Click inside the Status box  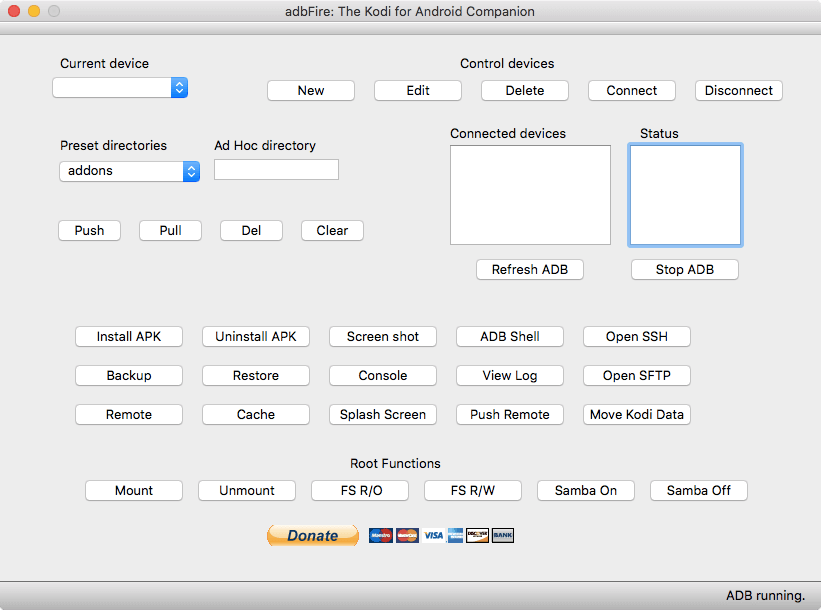pyautogui.click(x=685, y=195)
